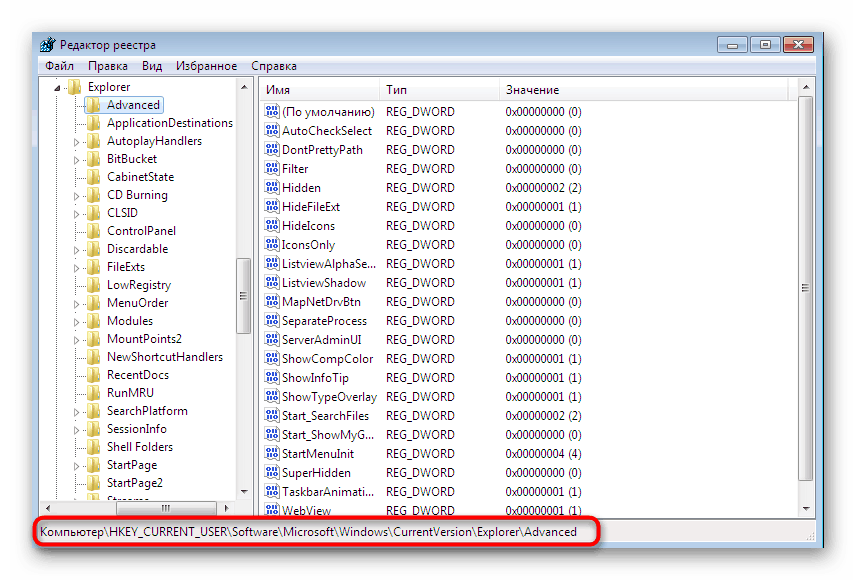Open the Вид menu
This screenshot has width=856, height=580.
click(x=152, y=66)
